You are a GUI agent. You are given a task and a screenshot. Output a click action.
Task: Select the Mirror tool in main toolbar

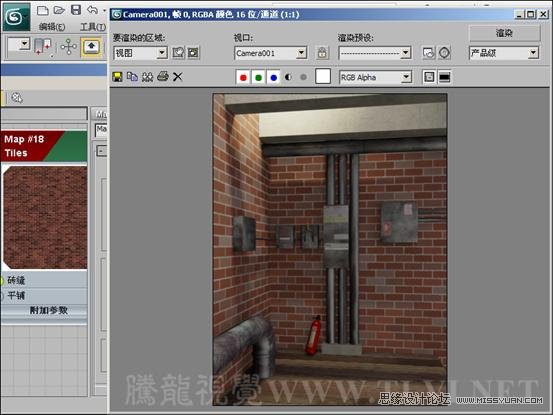[43, 47]
